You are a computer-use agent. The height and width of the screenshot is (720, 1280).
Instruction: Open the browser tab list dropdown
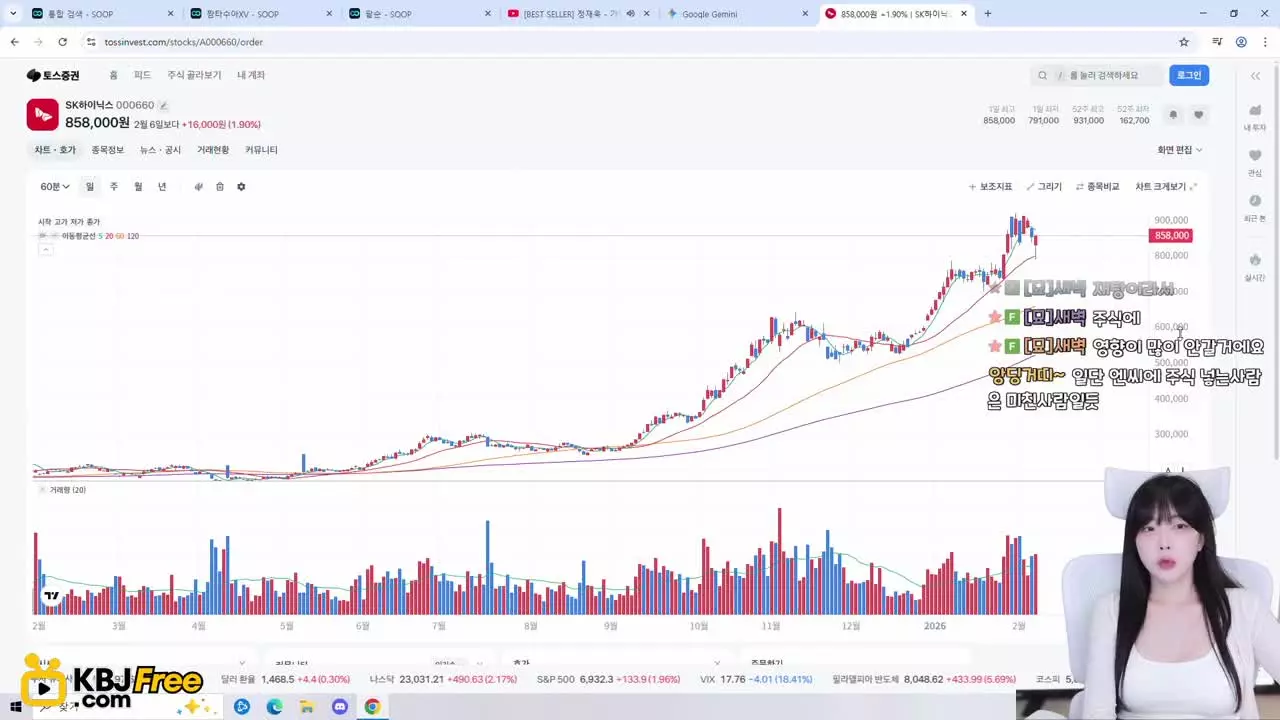coord(13,14)
